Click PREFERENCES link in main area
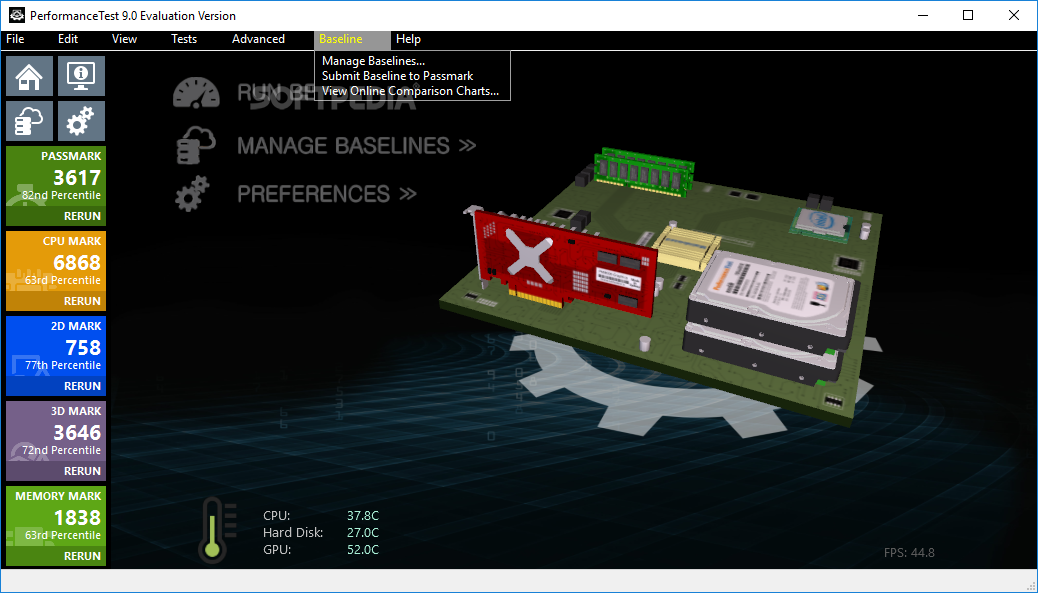The height and width of the screenshot is (593, 1038). (x=327, y=194)
